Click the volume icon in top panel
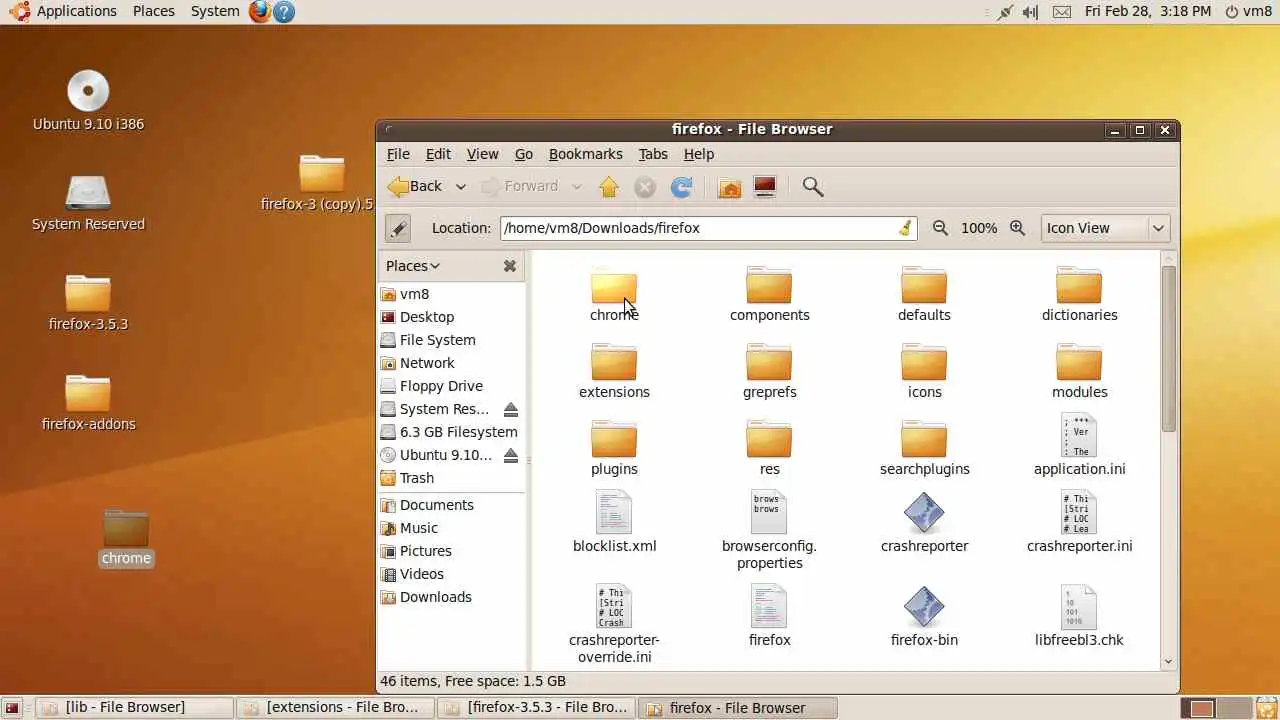The image size is (1280, 720). click(x=1030, y=12)
